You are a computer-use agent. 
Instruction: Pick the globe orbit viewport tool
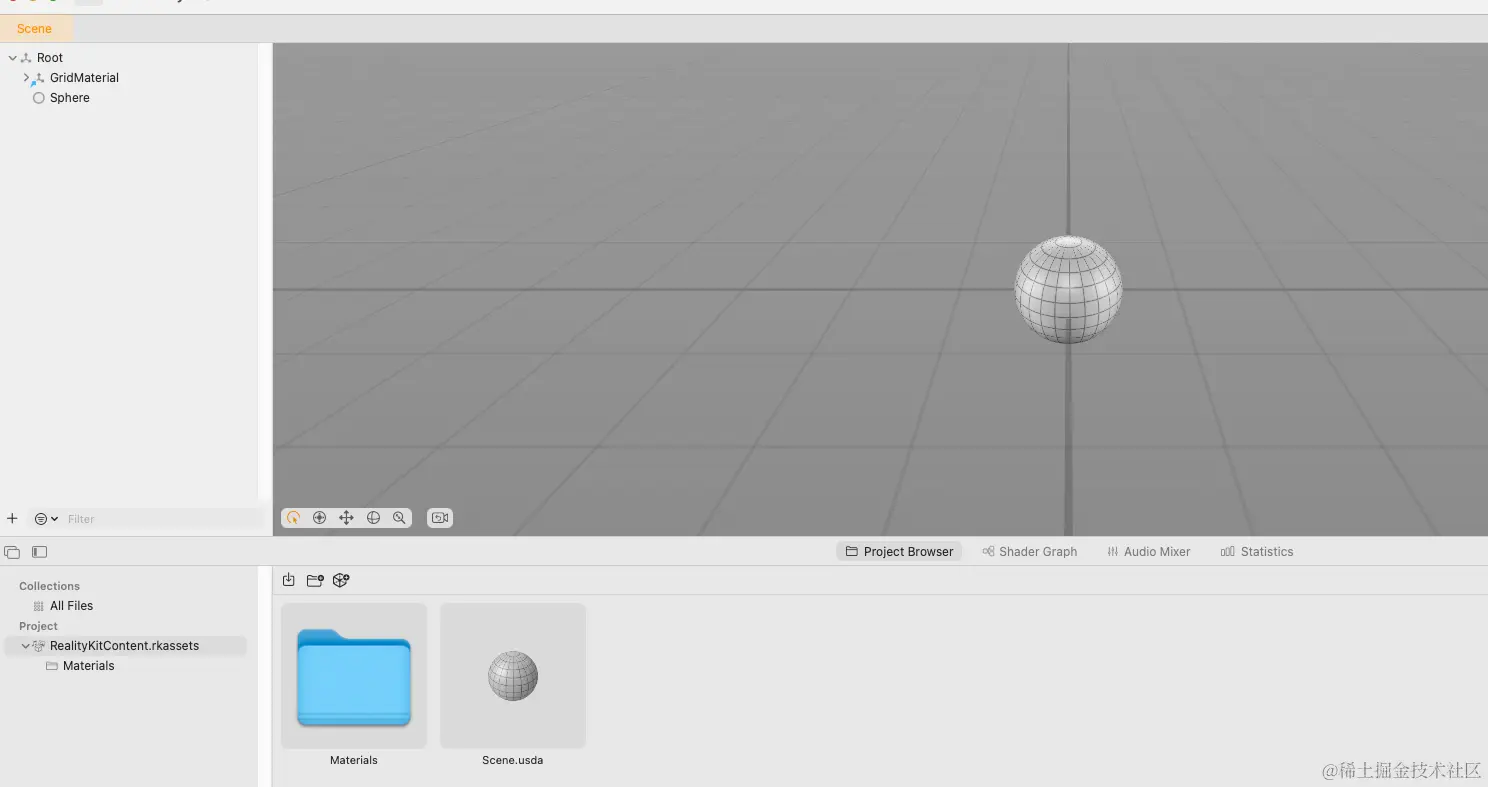coord(373,518)
